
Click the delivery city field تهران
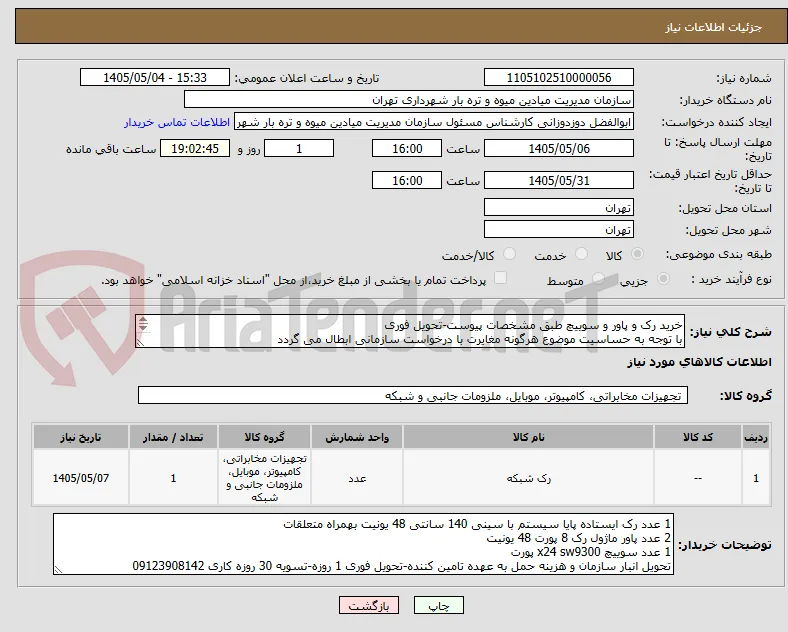pyautogui.click(x=559, y=230)
